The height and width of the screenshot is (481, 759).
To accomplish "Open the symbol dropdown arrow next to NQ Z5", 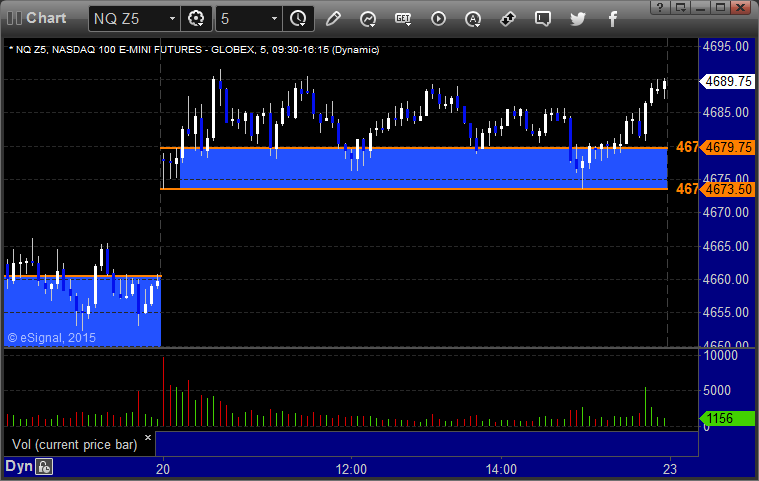I will 172,19.
